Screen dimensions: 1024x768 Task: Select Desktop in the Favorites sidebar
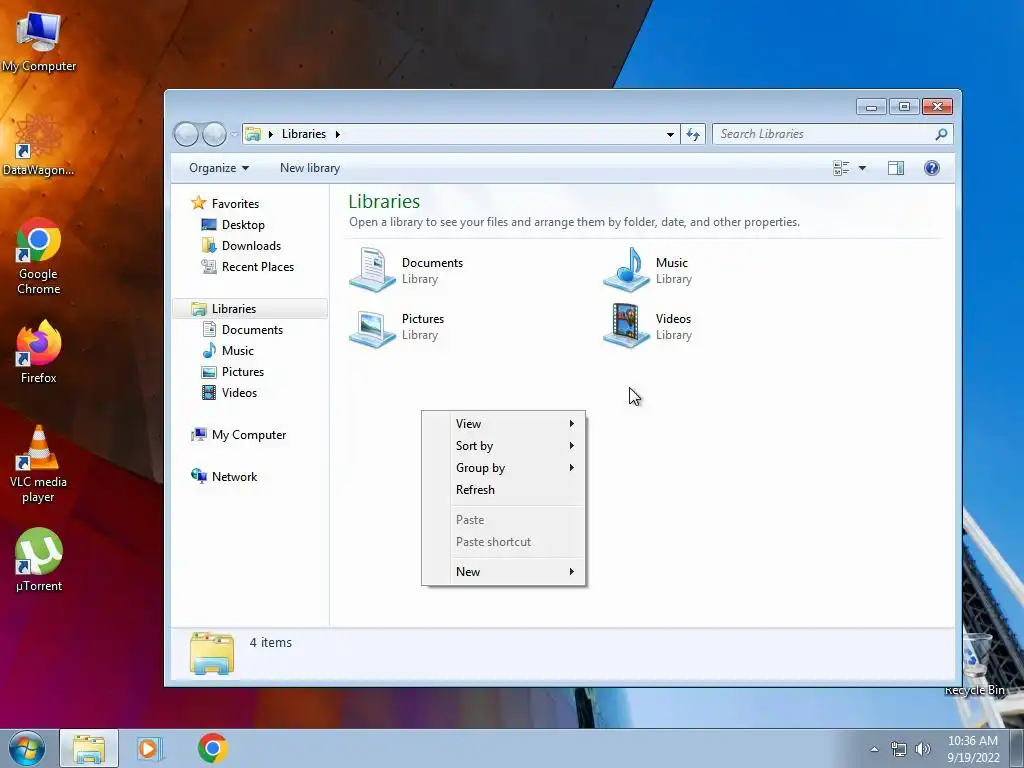242,225
